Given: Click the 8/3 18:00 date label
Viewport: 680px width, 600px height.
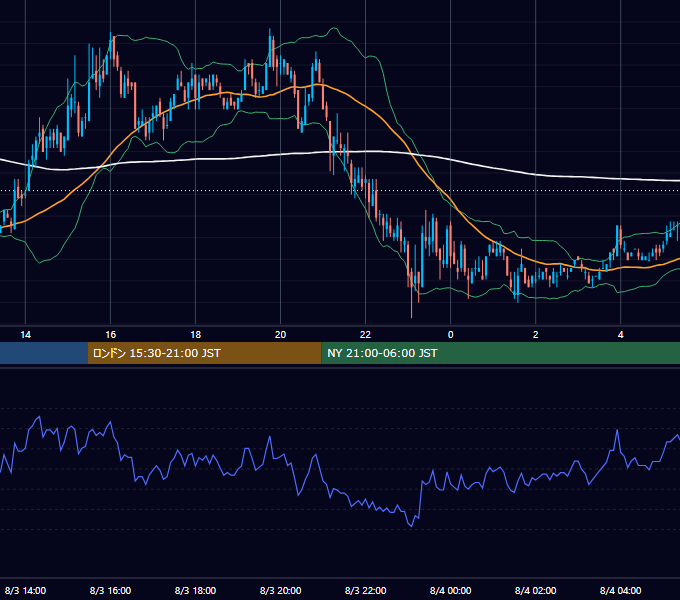Looking at the screenshot, I should click(x=196, y=590).
